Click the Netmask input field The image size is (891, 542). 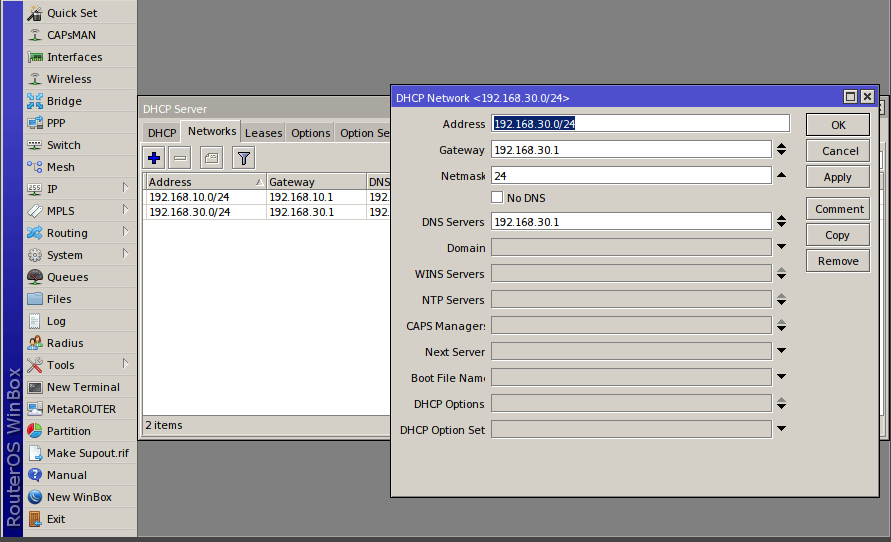point(631,176)
